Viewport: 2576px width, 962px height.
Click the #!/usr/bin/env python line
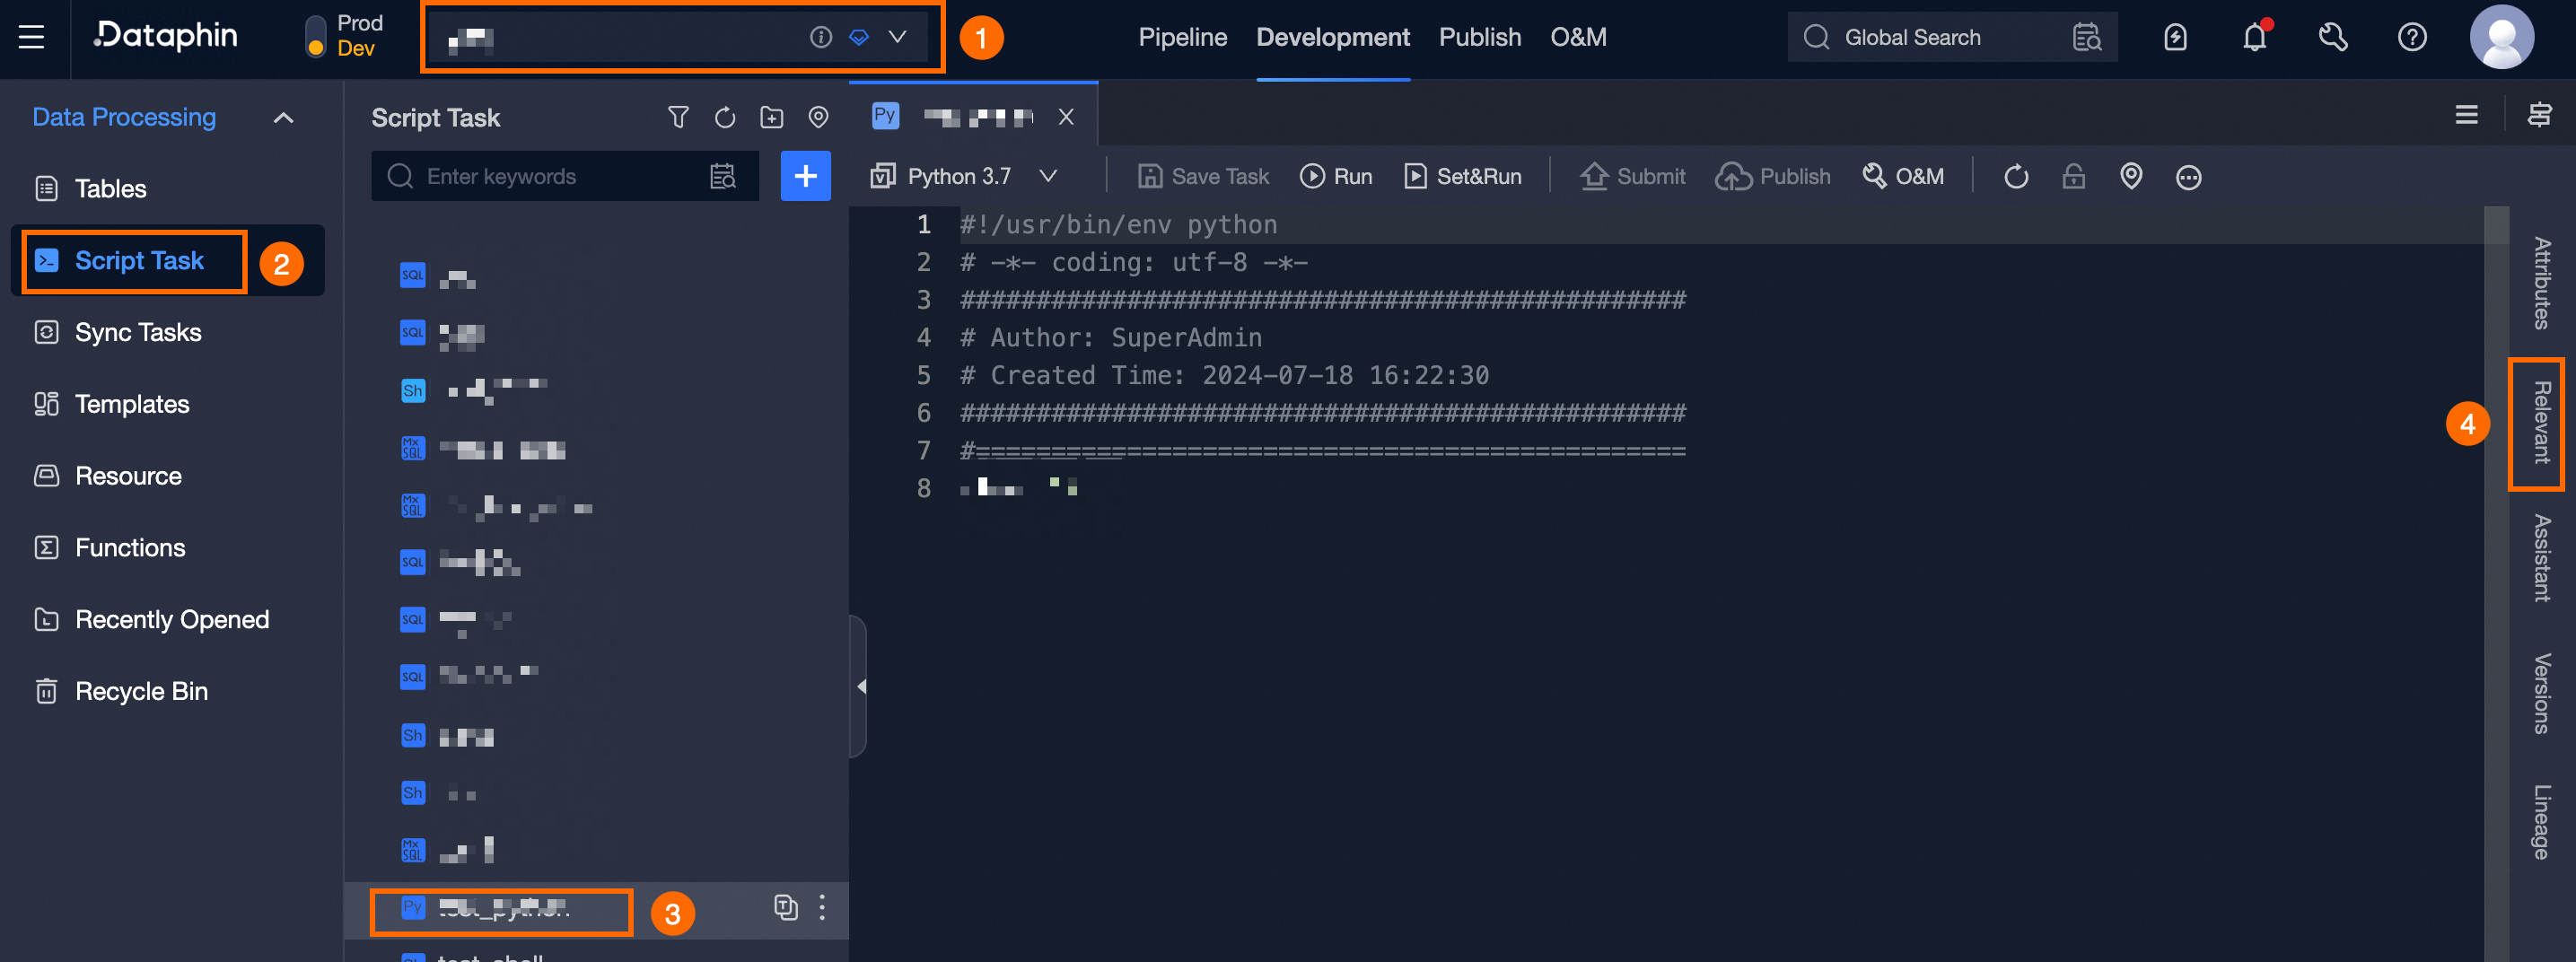(x=1118, y=225)
